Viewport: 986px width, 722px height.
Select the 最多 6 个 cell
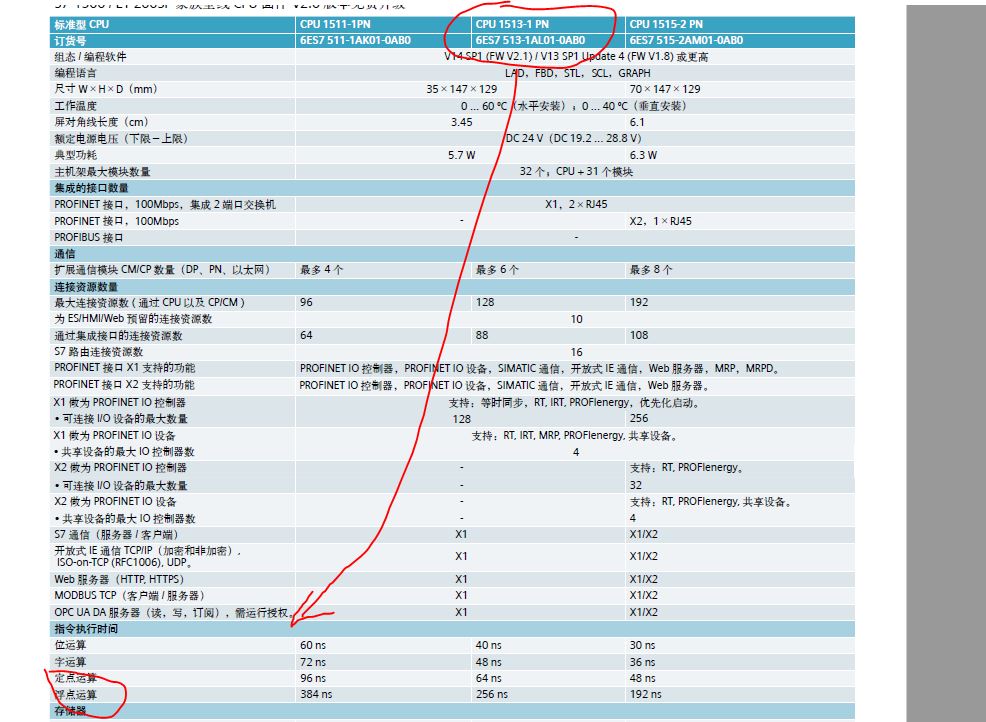[x=497, y=270]
